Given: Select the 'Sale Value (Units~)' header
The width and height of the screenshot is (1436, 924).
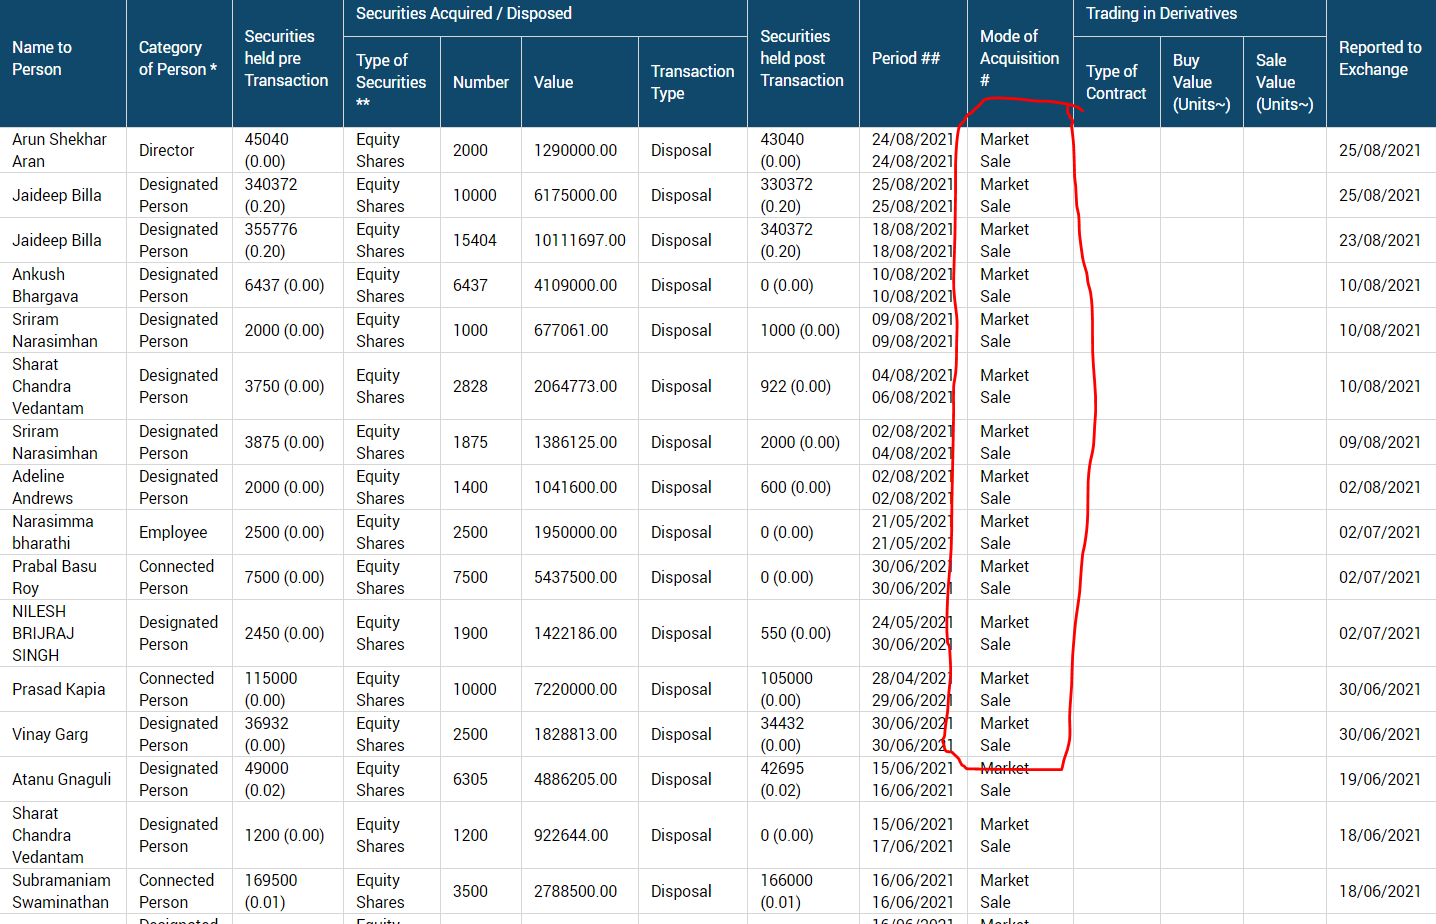Looking at the screenshot, I should point(1283,83).
